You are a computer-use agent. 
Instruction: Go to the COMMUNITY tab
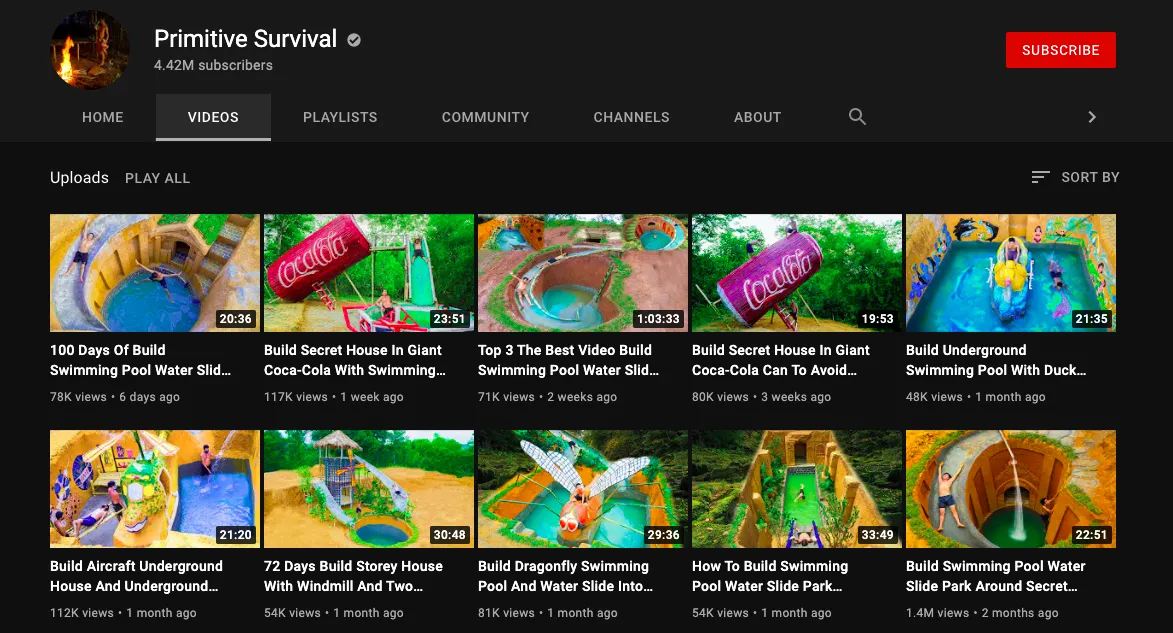click(x=486, y=117)
